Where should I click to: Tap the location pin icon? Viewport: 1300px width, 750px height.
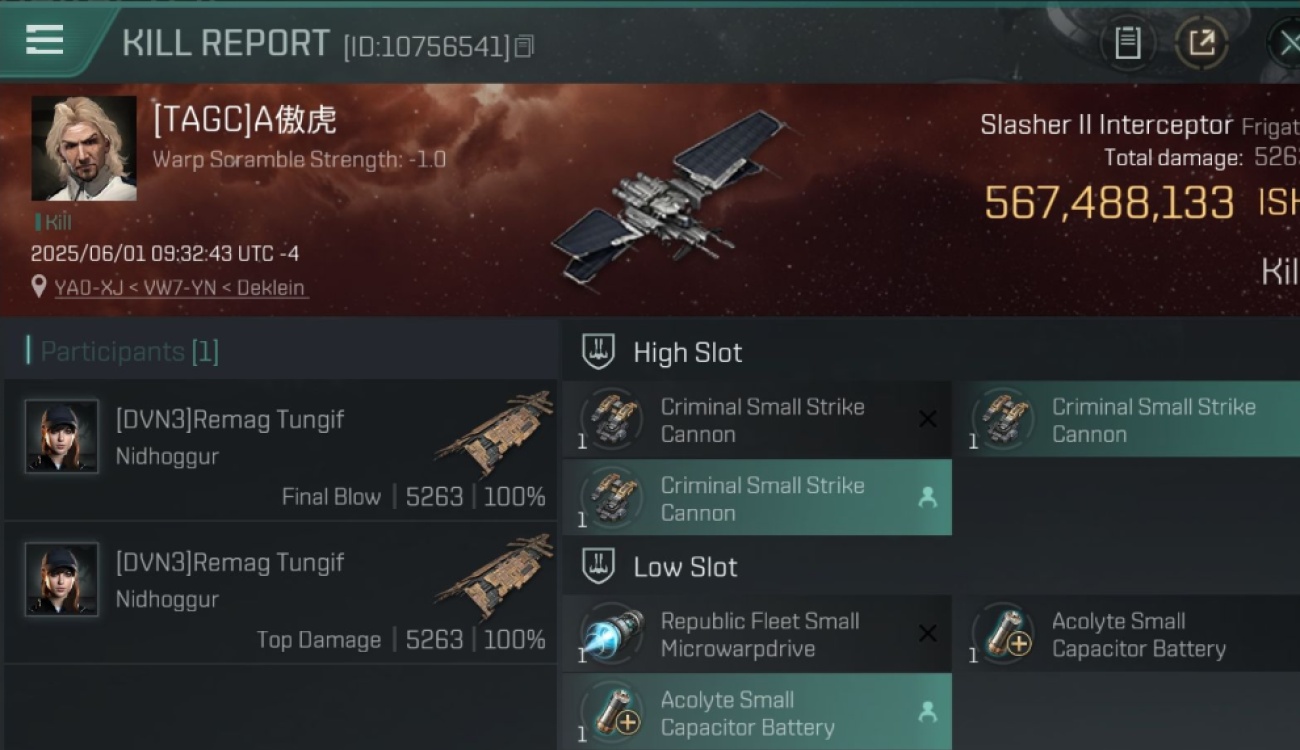tap(39, 288)
